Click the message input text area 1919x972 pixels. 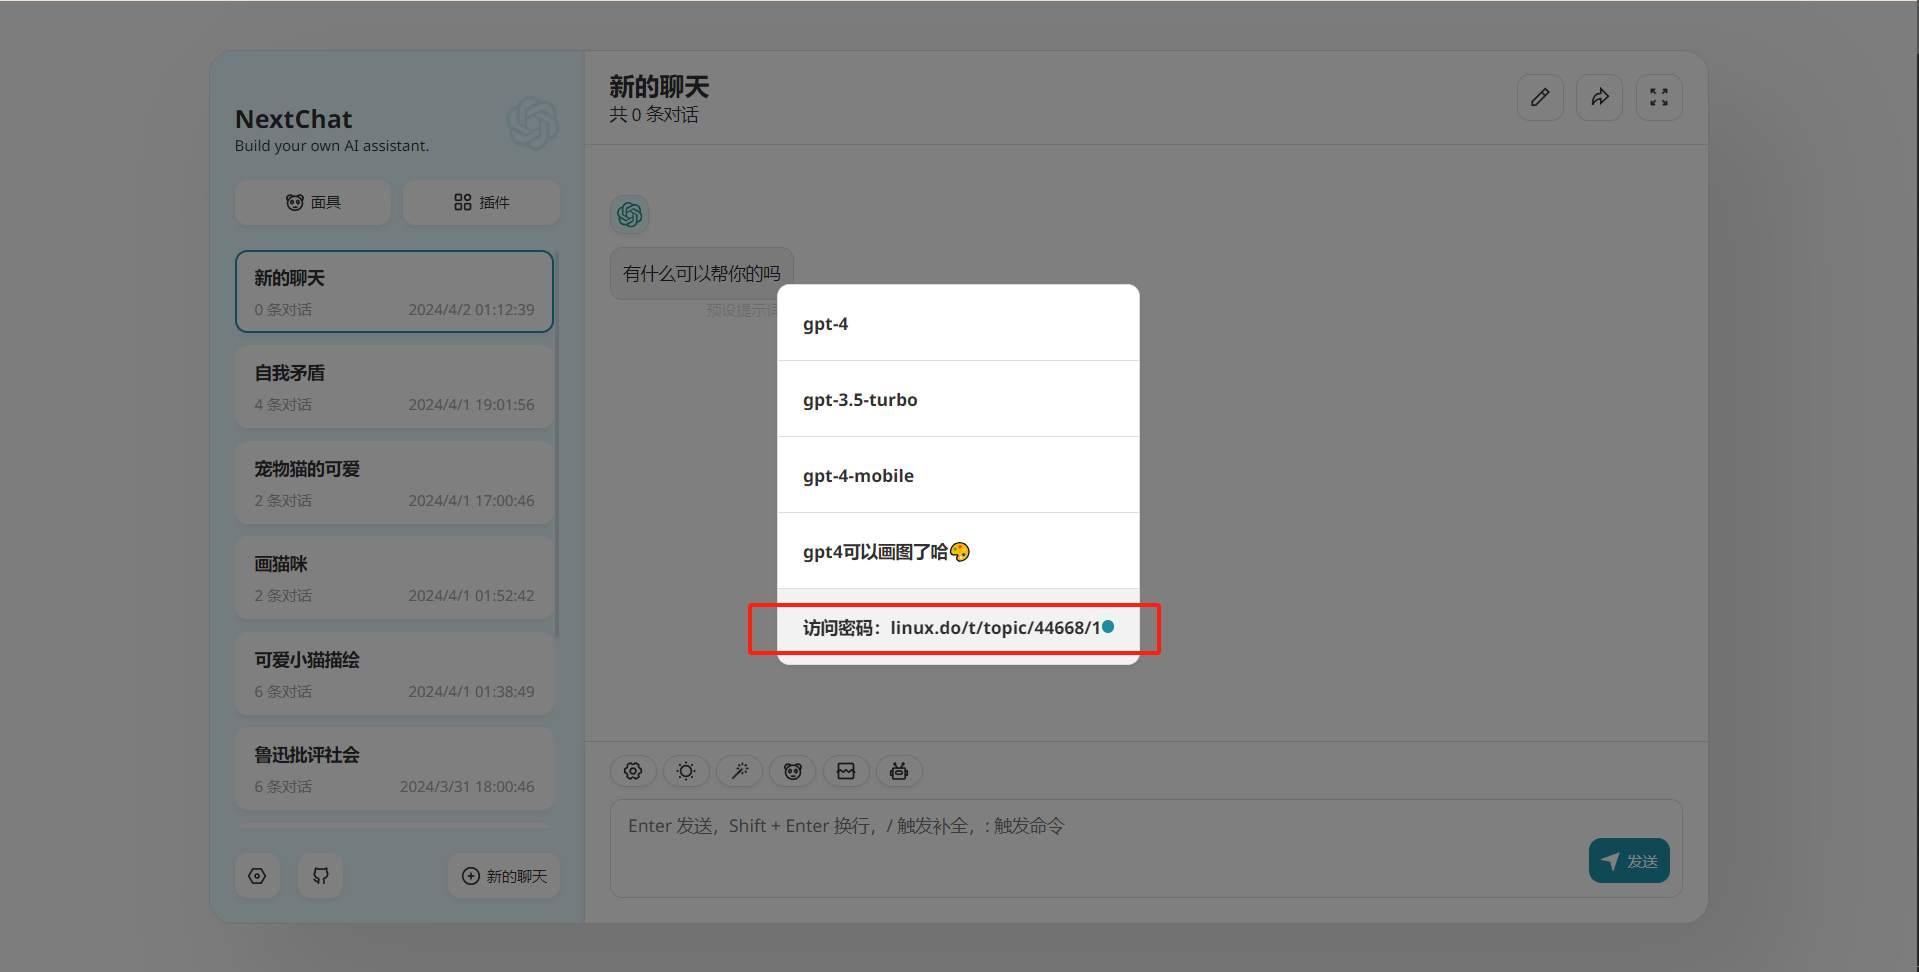(x=1146, y=848)
